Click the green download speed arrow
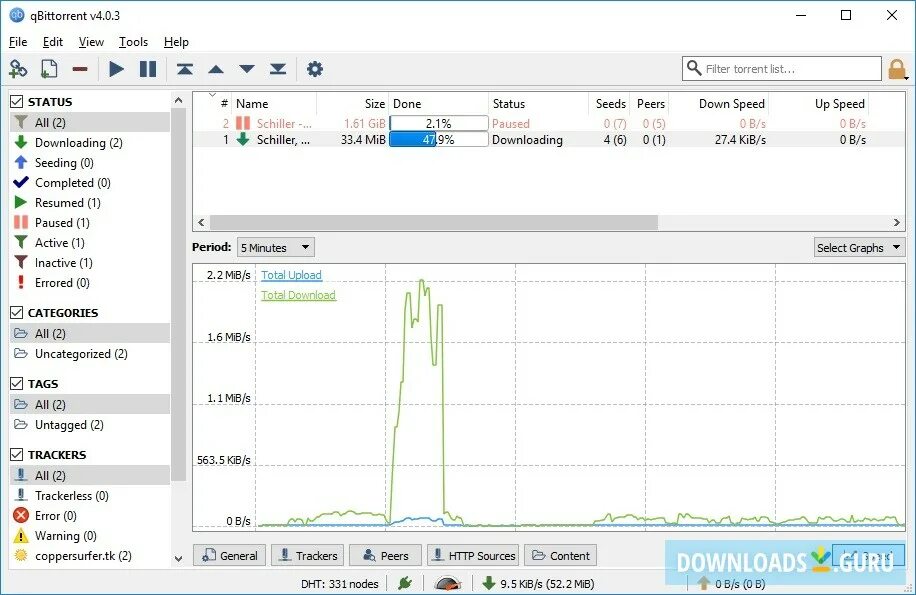This screenshot has width=916, height=595. pos(489,583)
